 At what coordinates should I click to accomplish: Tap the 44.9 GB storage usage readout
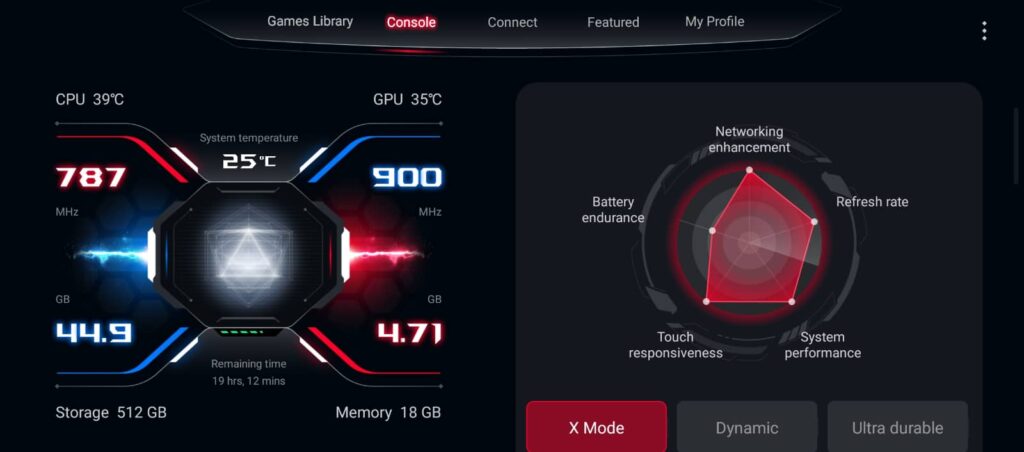(x=94, y=332)
